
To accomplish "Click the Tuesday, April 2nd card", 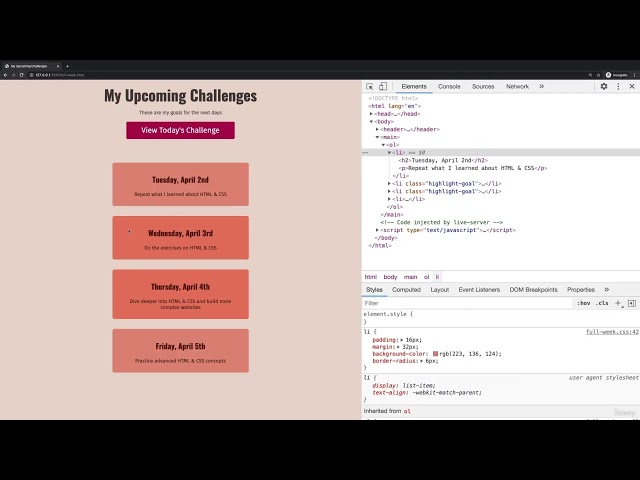I will [180, 184].
